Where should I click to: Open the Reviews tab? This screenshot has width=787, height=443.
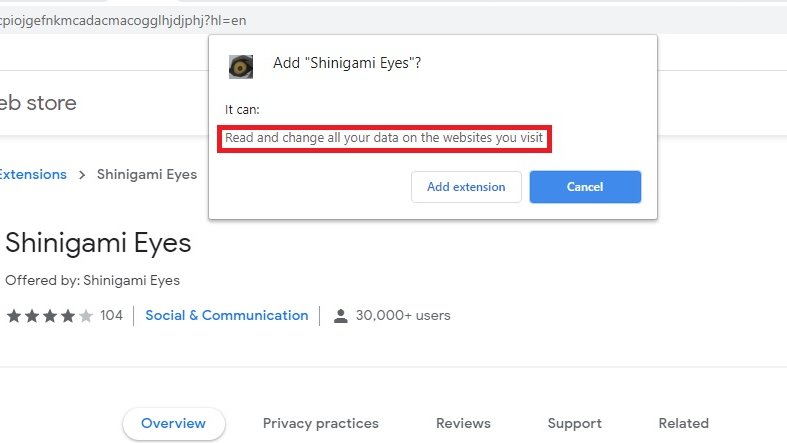(463, 423)
